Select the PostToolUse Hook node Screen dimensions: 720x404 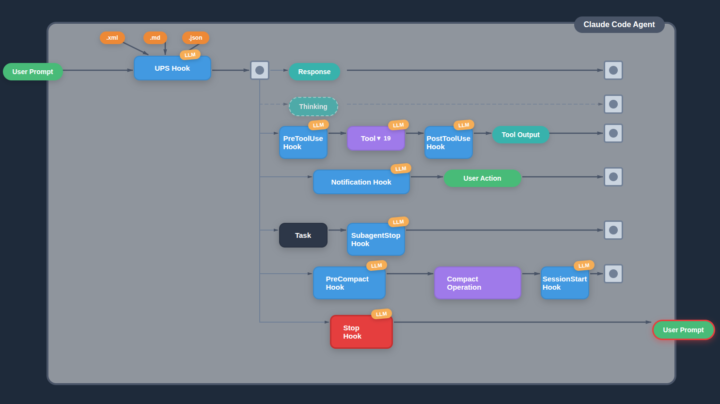(448, 142)
